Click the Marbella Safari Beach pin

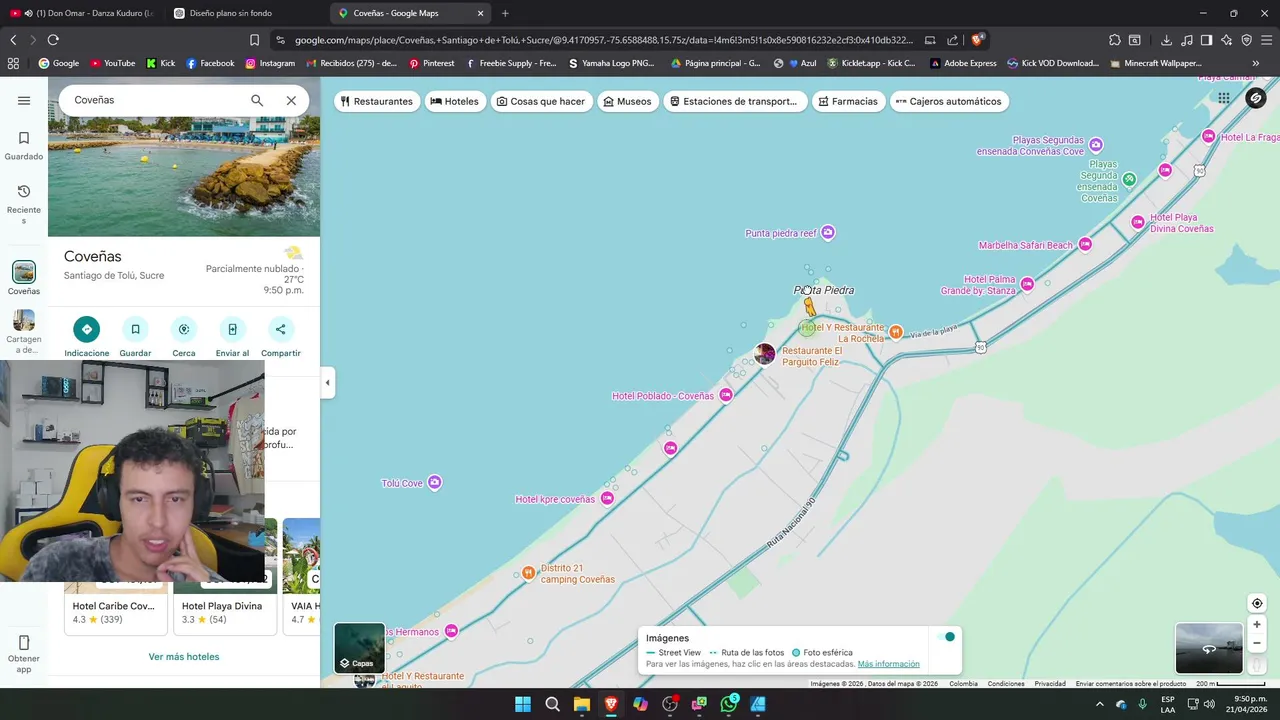[1085, 245]
